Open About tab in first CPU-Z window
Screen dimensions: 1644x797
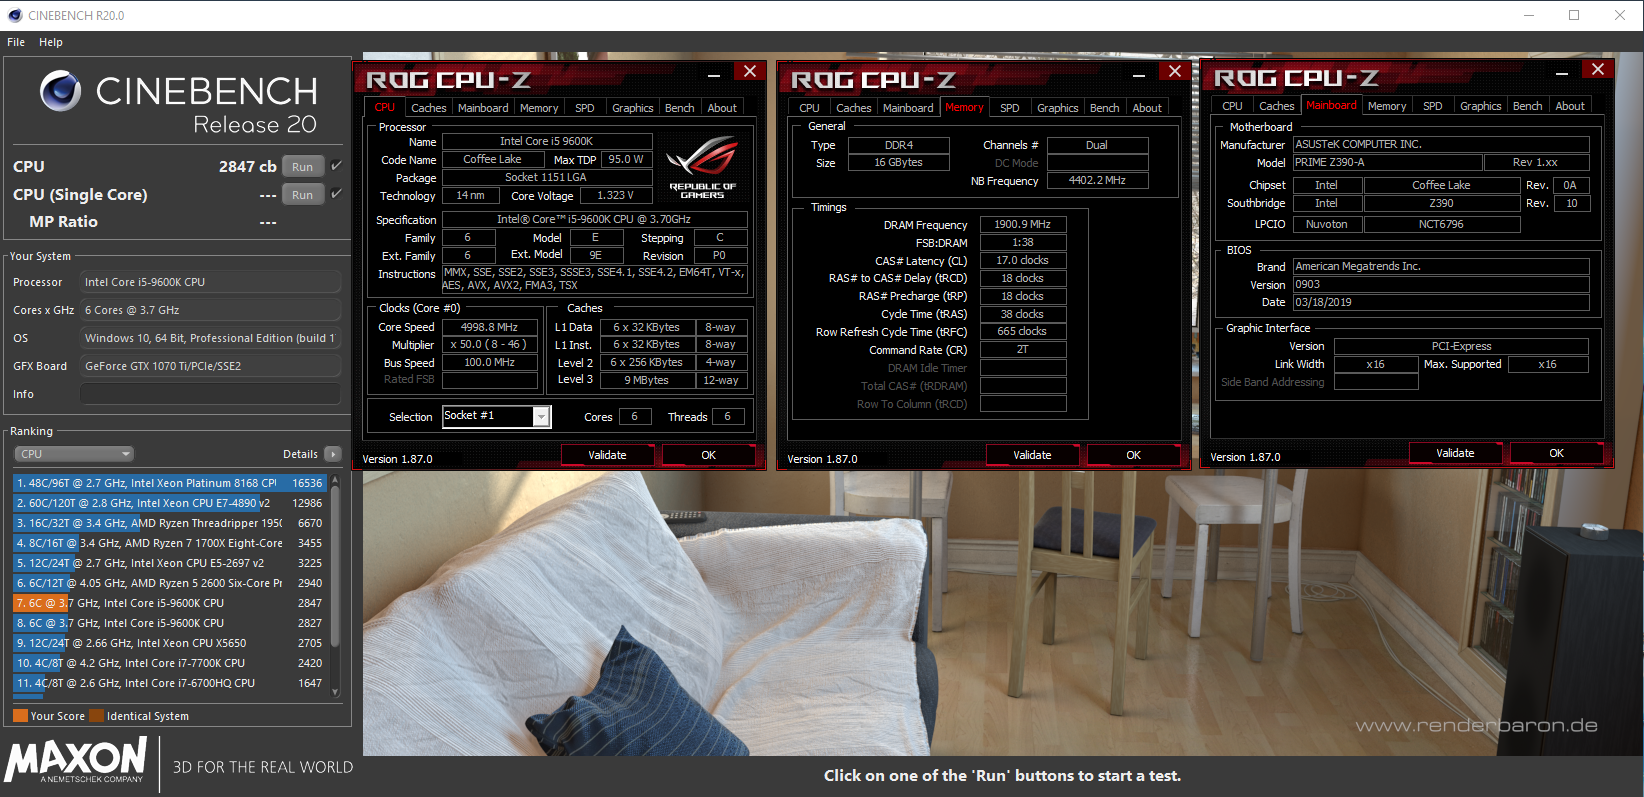click(x=722, y=108)
